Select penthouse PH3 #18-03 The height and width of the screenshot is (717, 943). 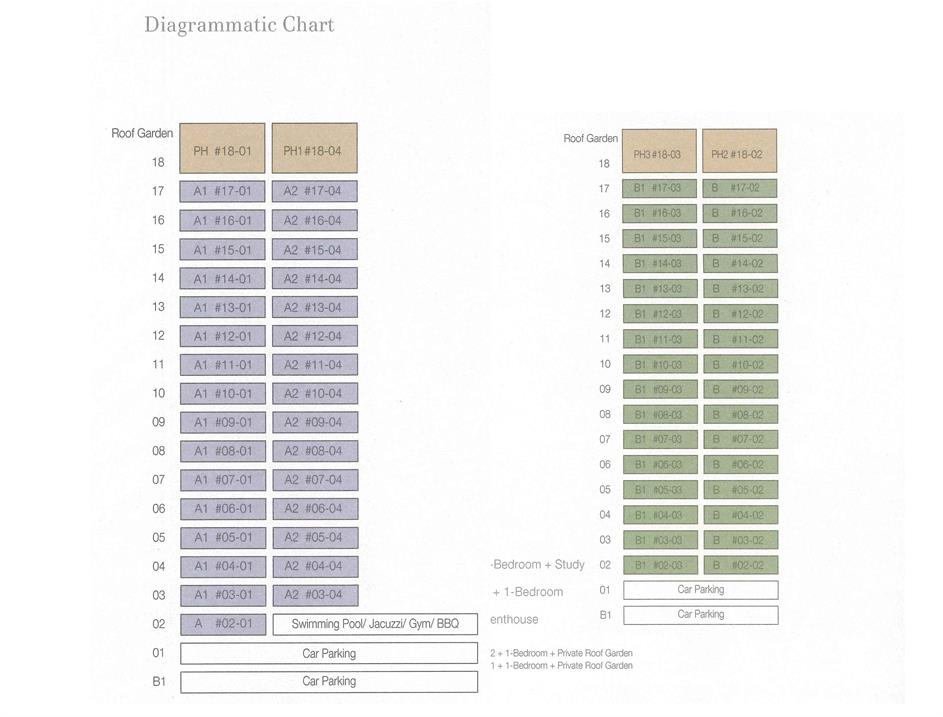659,153
